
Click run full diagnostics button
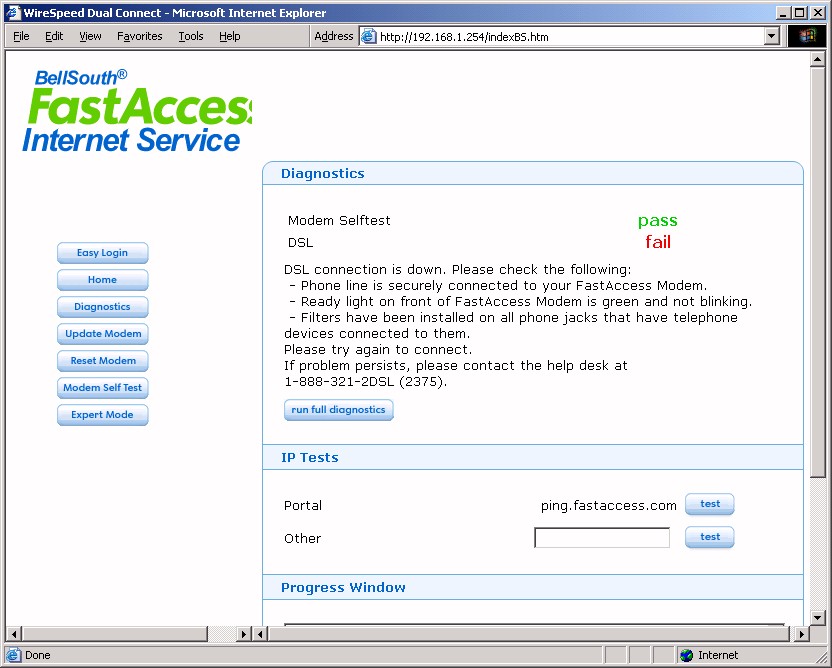pyautogui.click(x=339, y=410)
